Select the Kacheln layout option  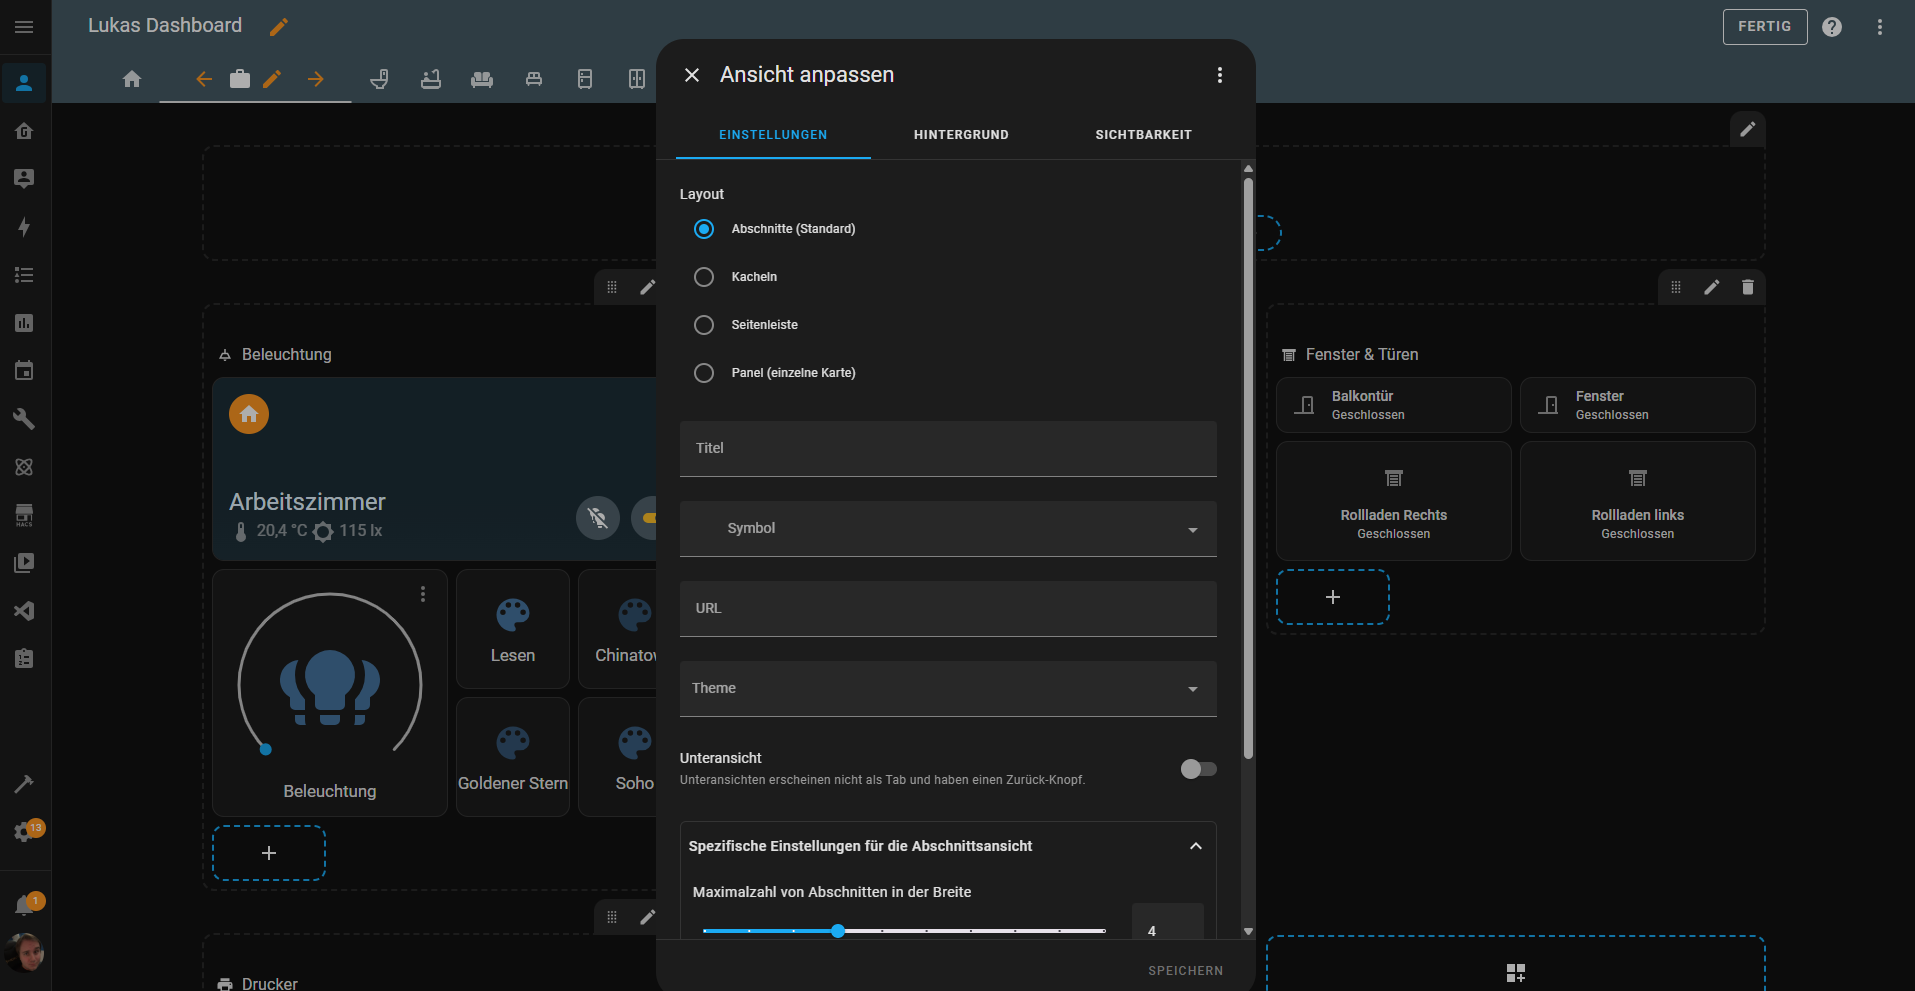[703, 277]
